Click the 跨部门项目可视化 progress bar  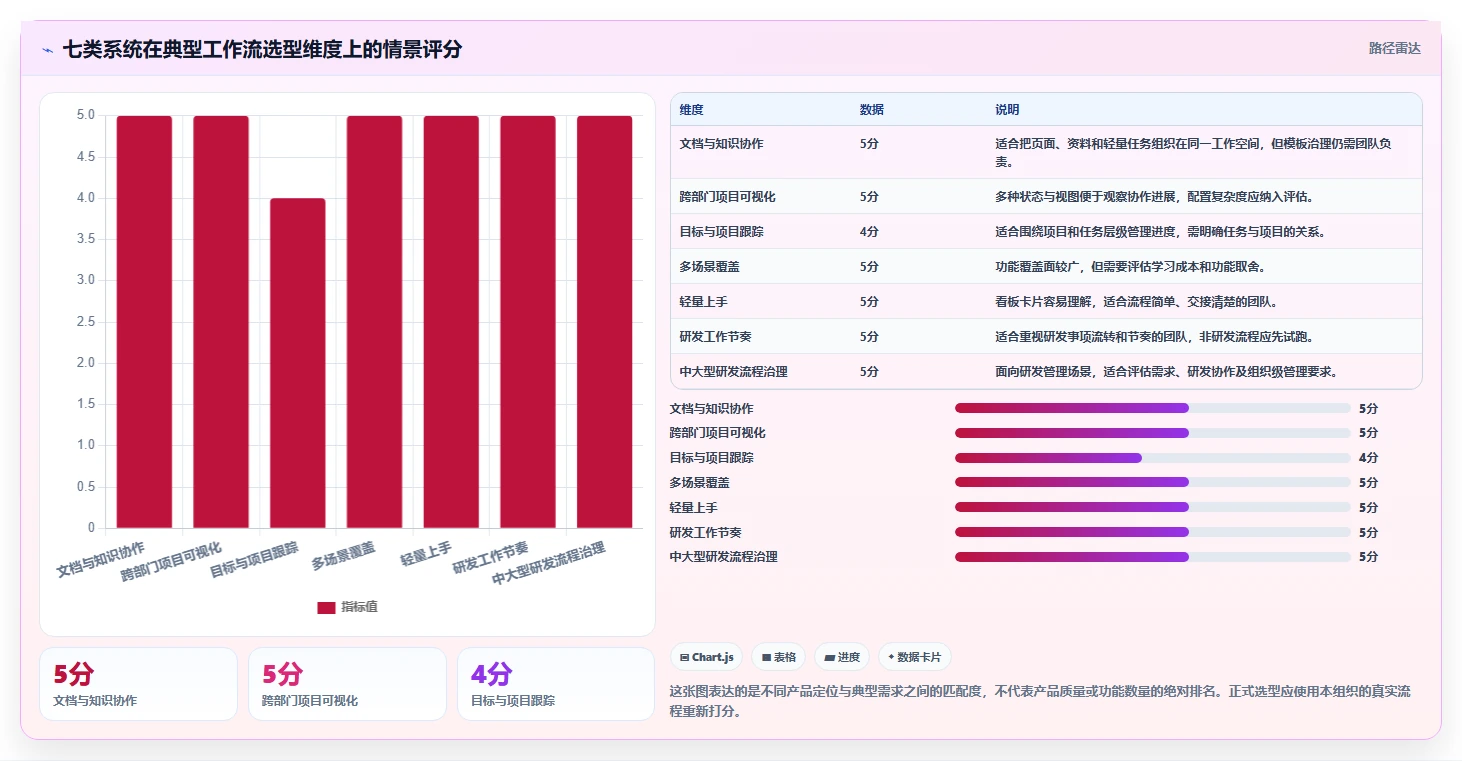point(1153,433)
